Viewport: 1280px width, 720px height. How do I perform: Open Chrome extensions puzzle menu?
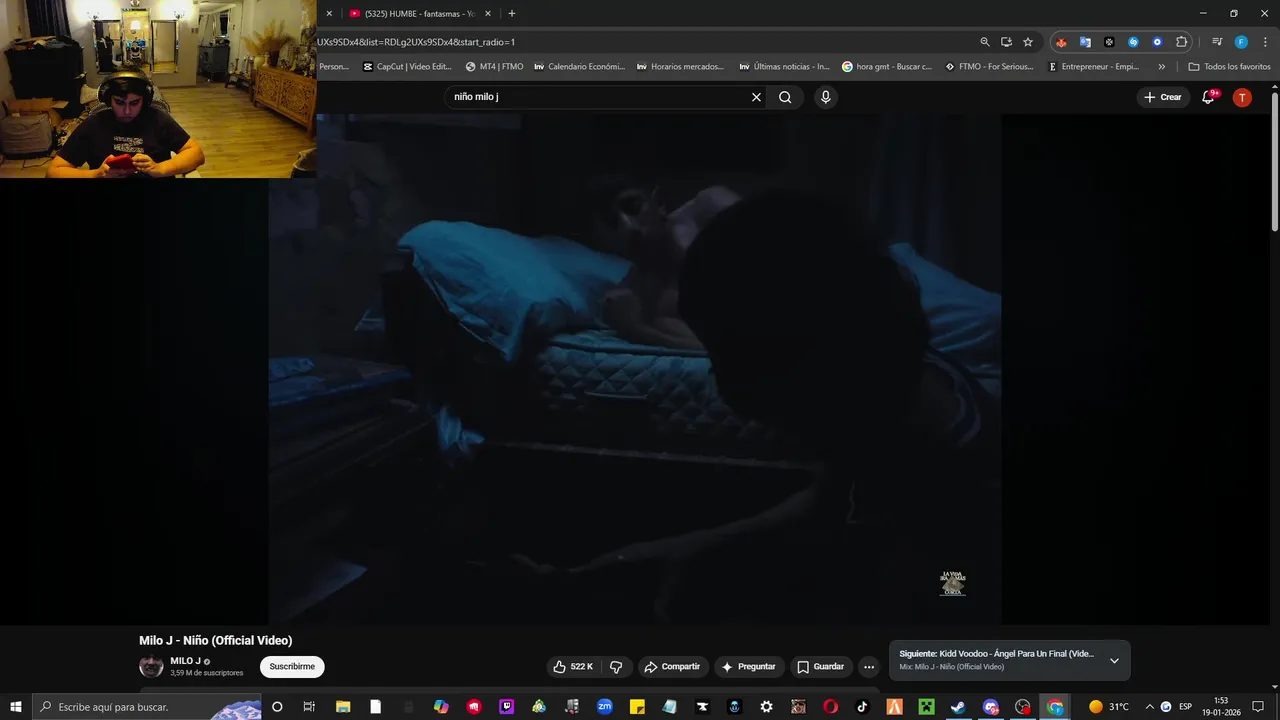point(1181,42)
